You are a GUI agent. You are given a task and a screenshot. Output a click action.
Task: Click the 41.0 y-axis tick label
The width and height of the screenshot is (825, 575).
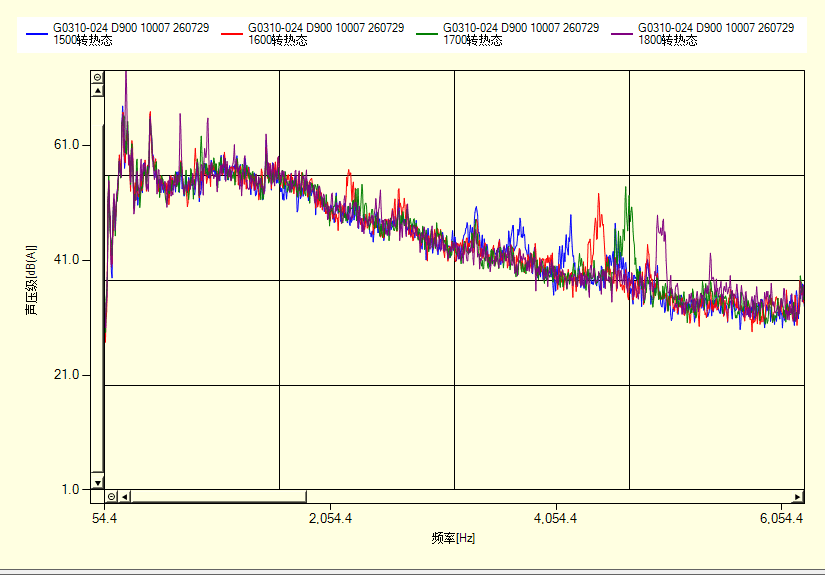click(x=66, y=259)
